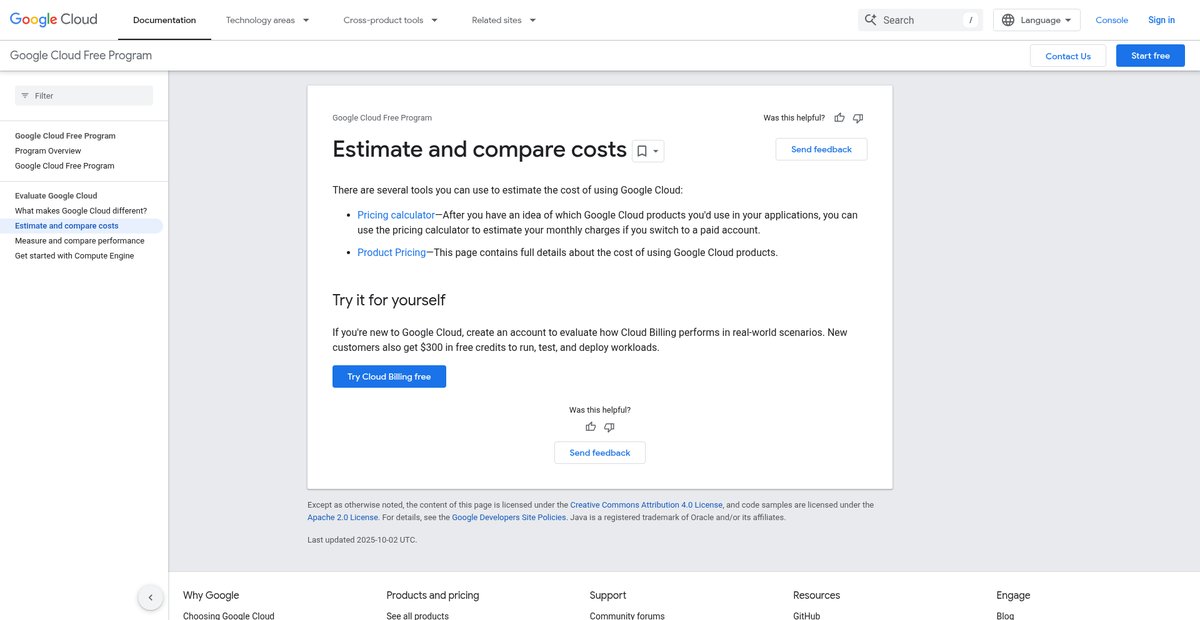Open Blog footer link

pyautogui.click(x=1005, y=616)
